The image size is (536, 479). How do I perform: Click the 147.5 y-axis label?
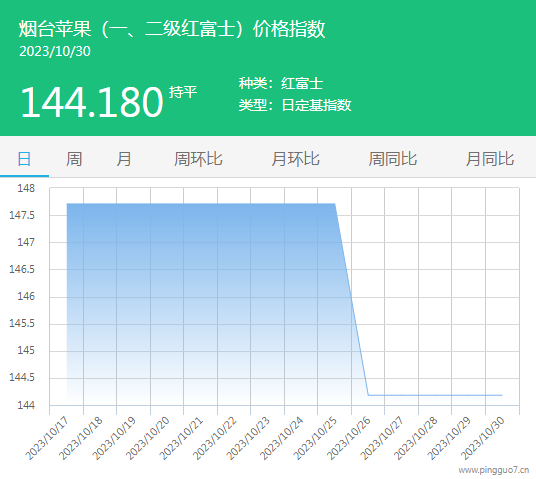[22, 215]
